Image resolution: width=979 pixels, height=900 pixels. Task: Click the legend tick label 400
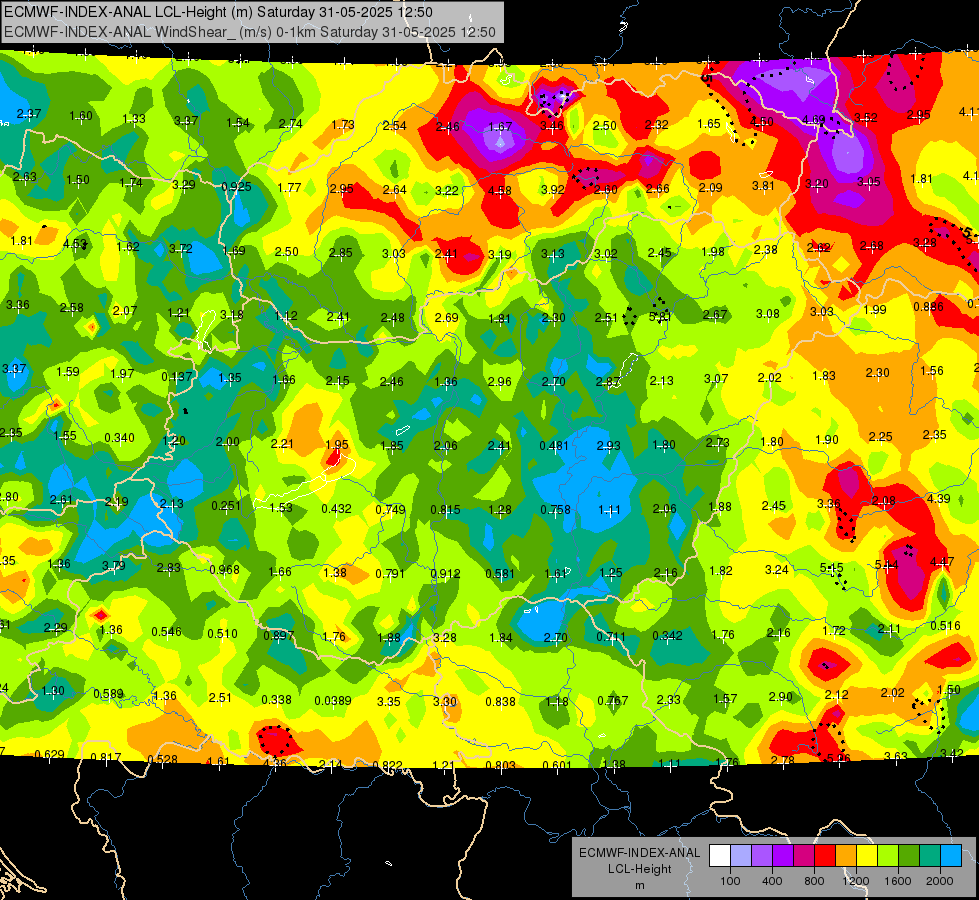[772, 881]
